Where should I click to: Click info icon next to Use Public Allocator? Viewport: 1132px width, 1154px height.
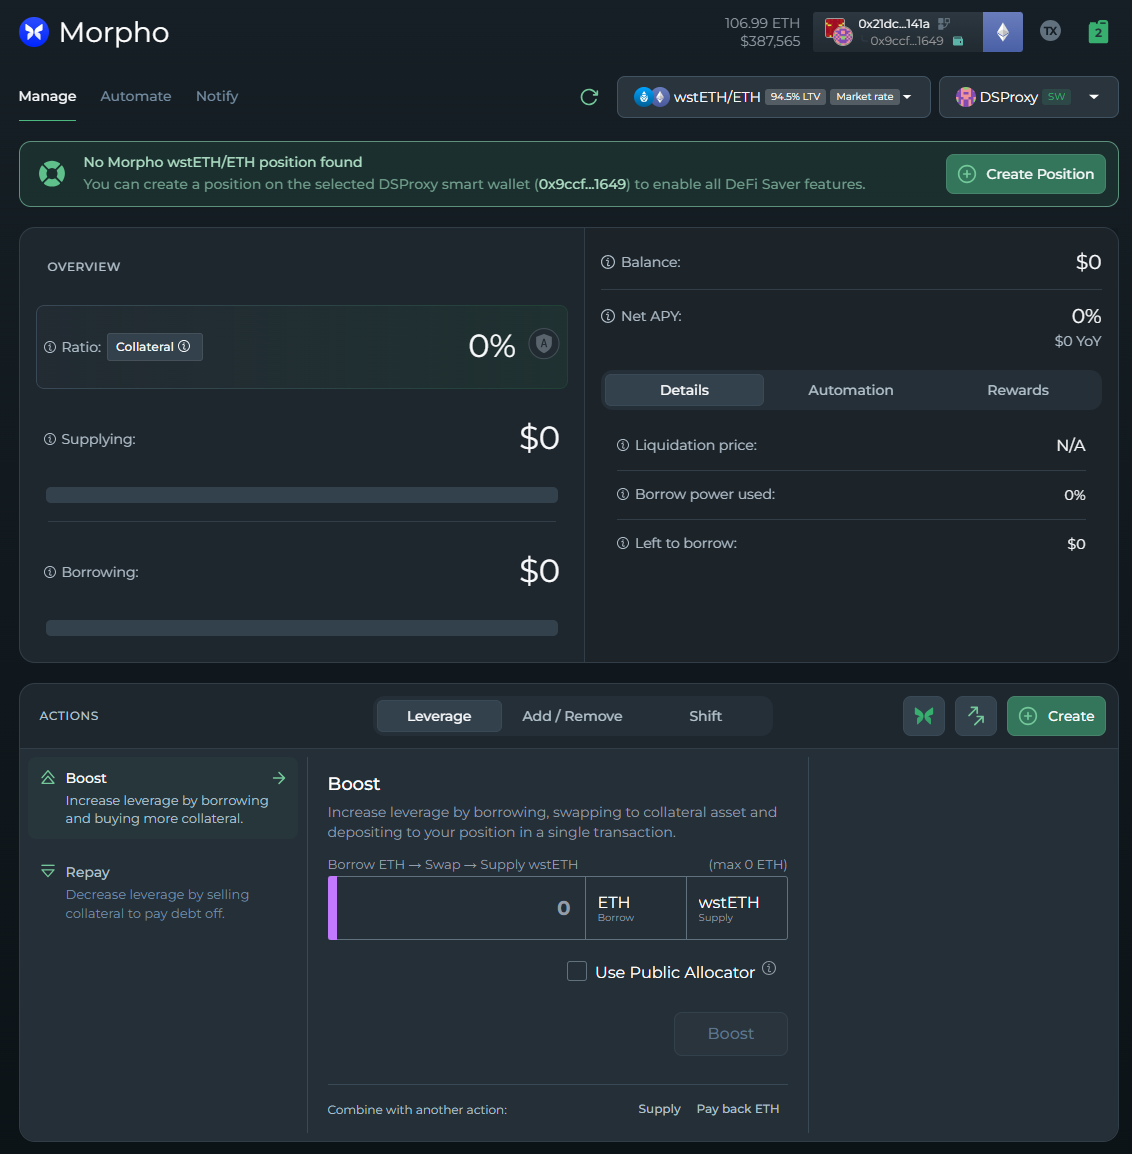(x=769, y=968)
